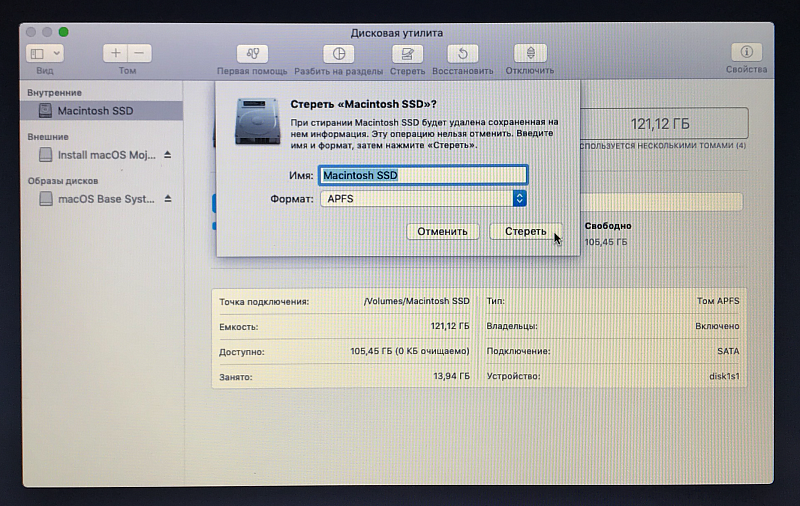Click the Внешние sidebar section header

point(47,137)
